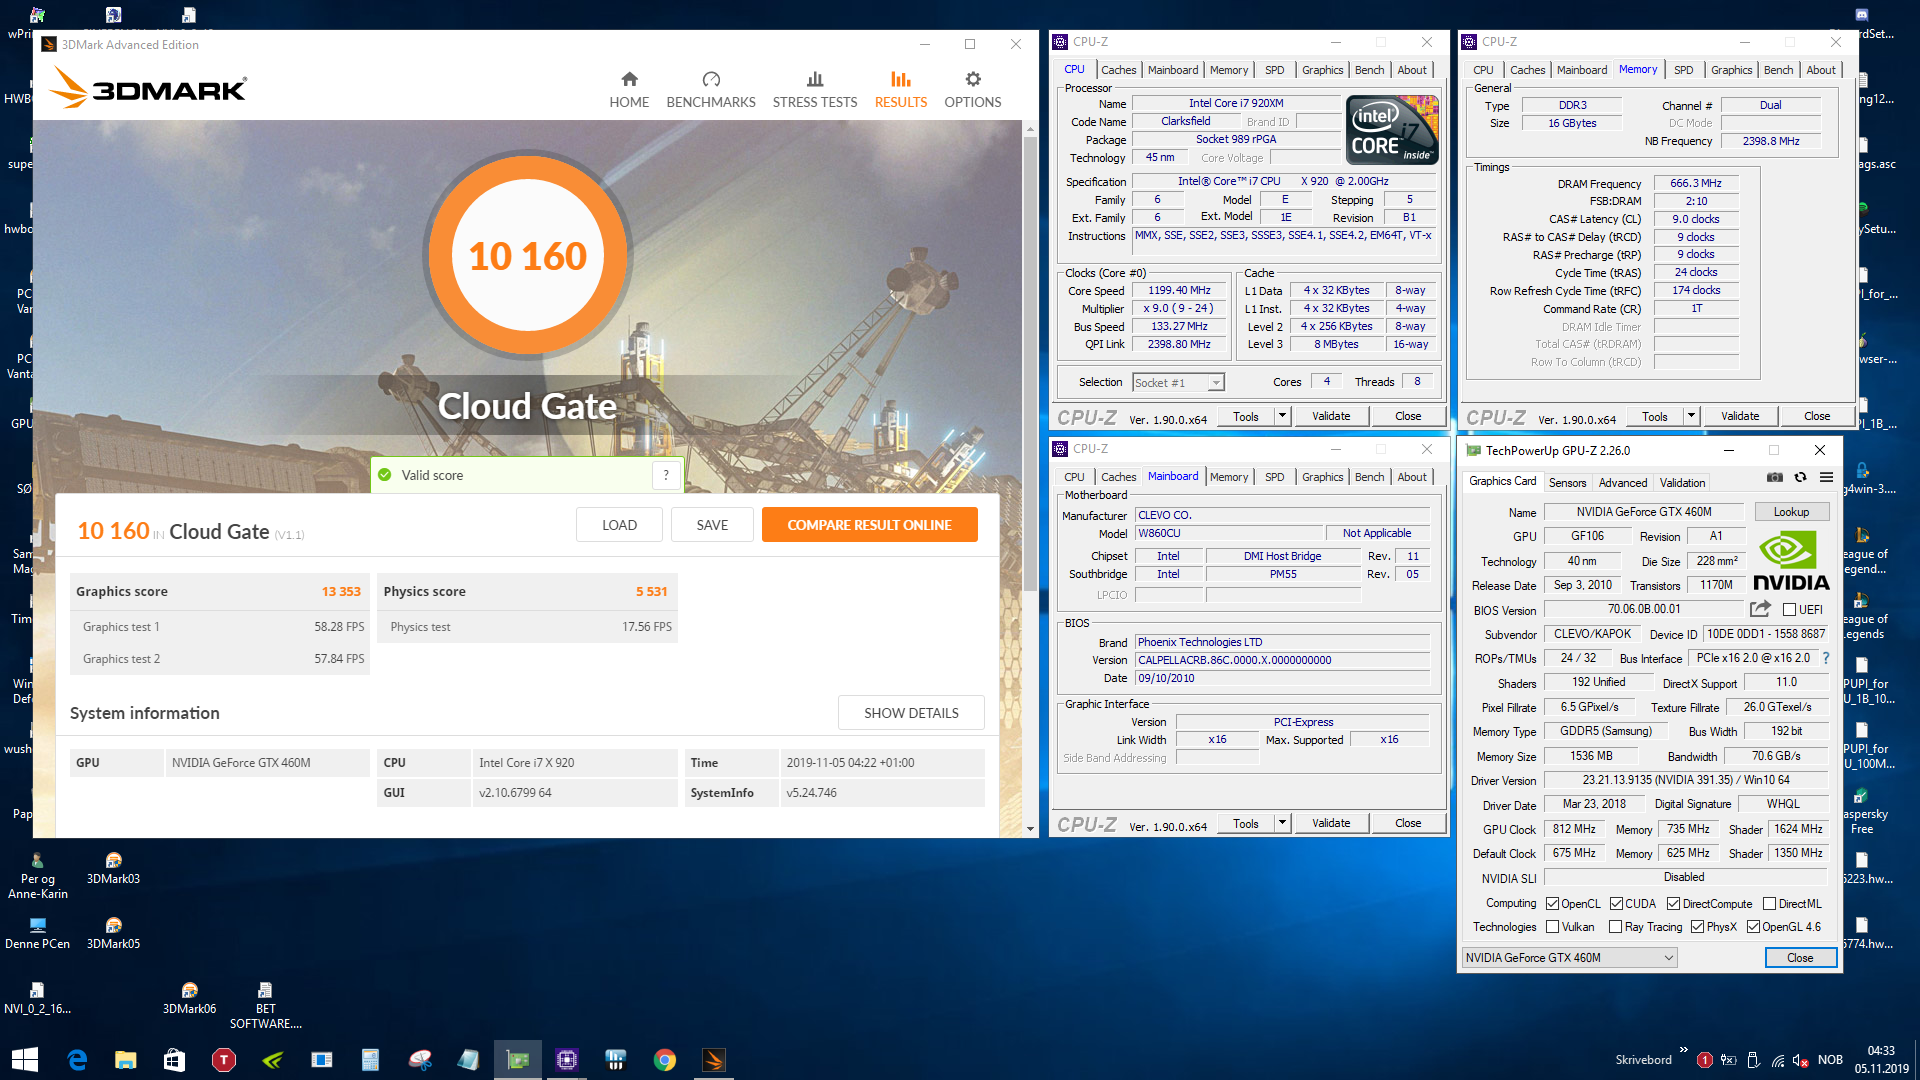Toggle the DirectML checkbox
The width and height of the screenshot is (1920, 1080).
point(1769,904)
